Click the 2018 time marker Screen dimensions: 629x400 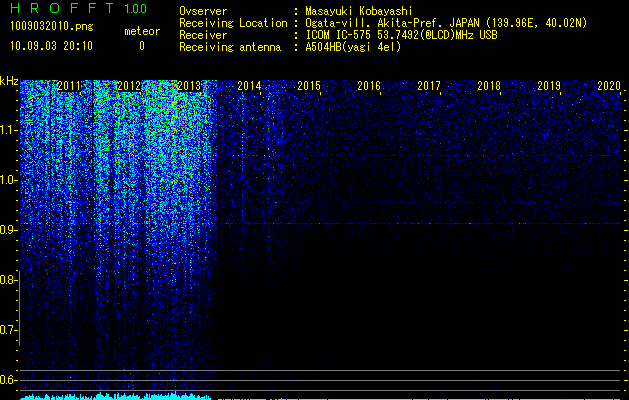[x=489, y=86]
